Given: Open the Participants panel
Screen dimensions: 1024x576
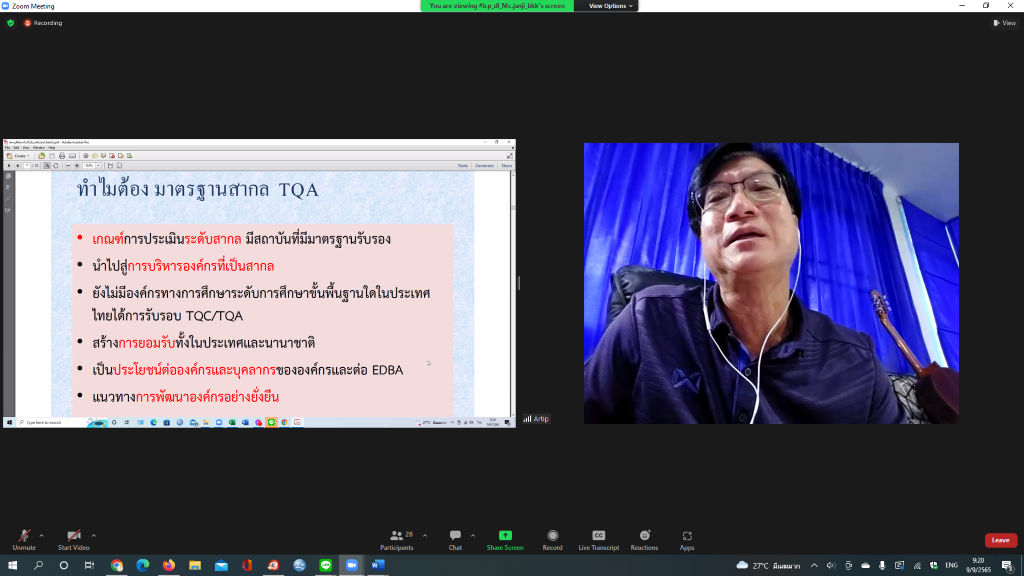Looking at the screenshot, I should point(397,540).
